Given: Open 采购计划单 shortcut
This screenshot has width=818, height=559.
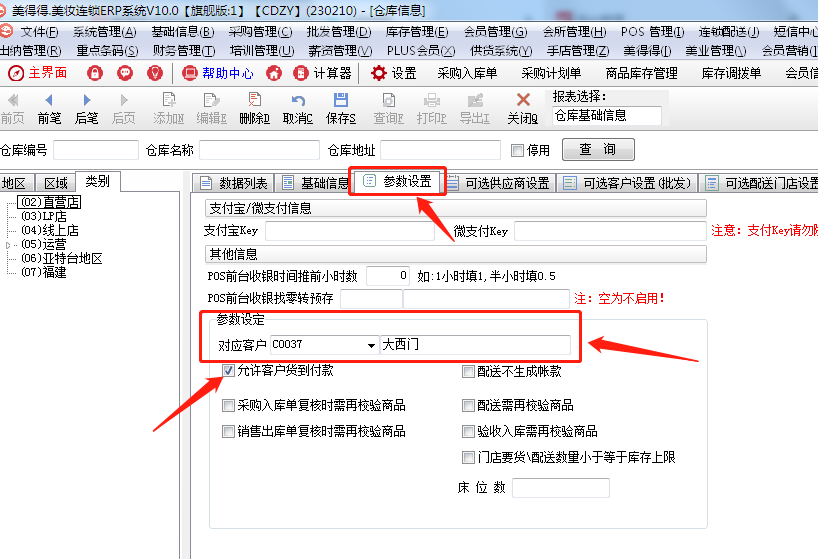Looking at the screenshot, I should point(551,74).
